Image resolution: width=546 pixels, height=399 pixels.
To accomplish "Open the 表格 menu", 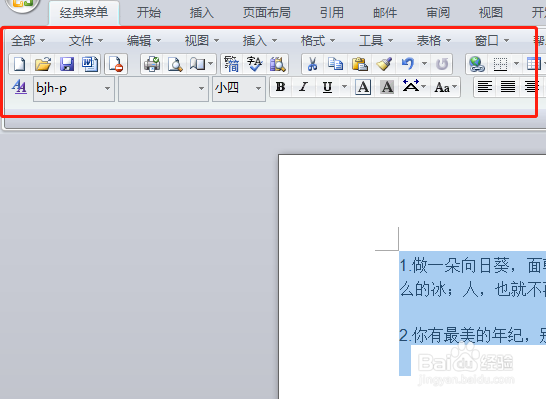I will point(434,41).
